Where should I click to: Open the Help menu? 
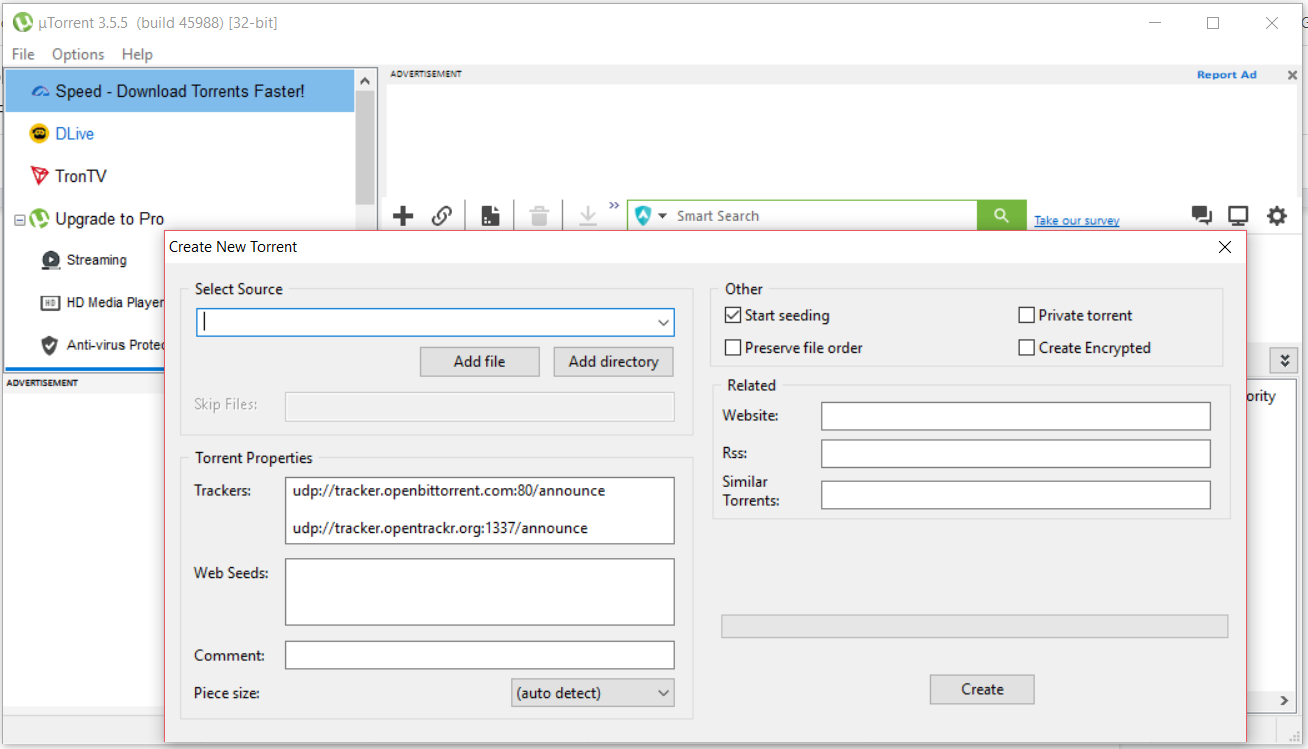pos(137,54)
